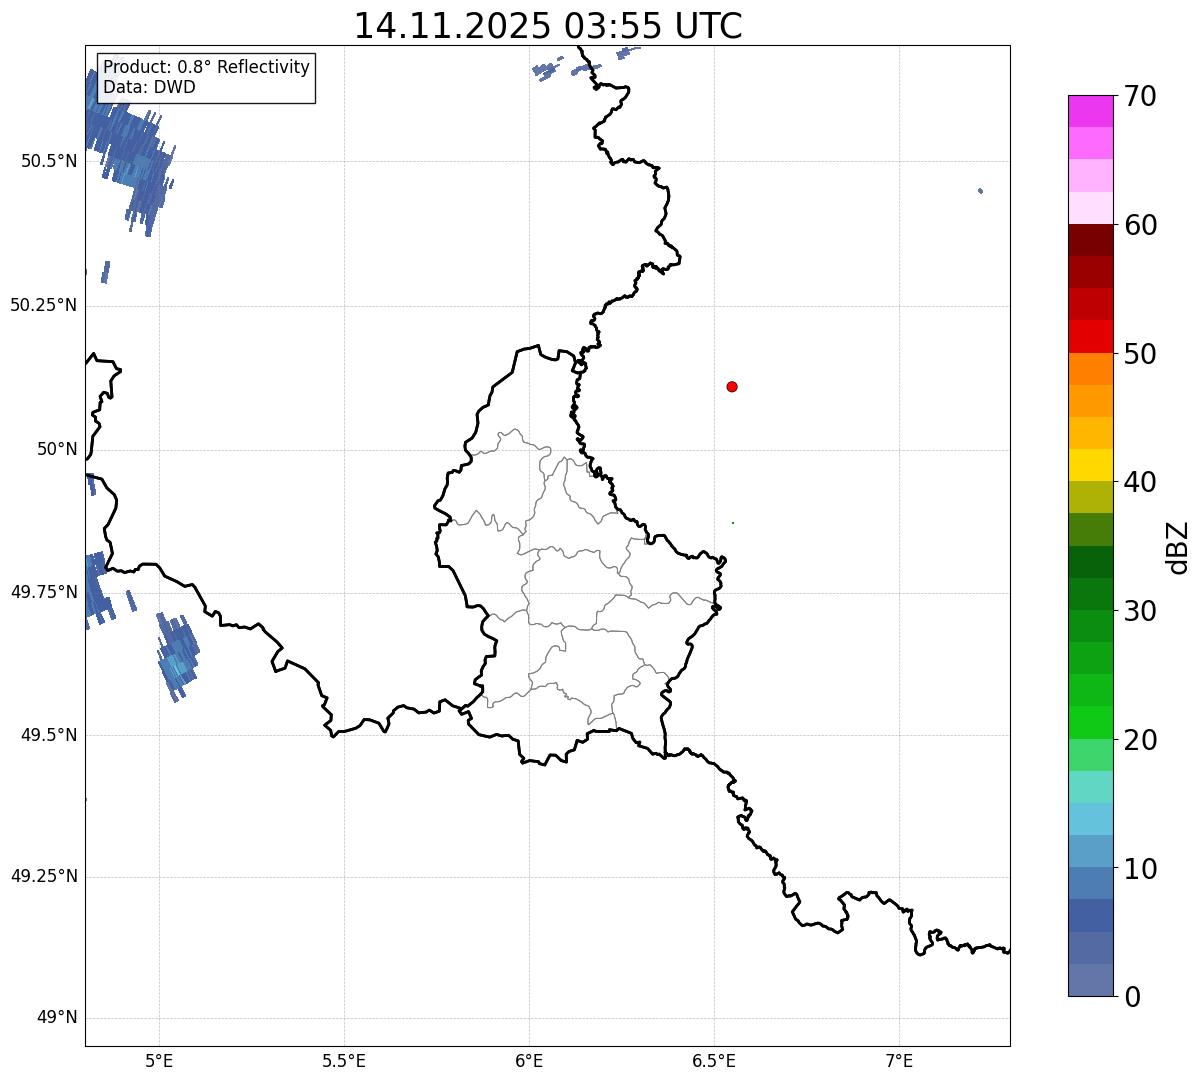Viewport: 1202px width, 1081px height.
Task: Click the 50.25°N latitude label
Action: tap(43, 305)
